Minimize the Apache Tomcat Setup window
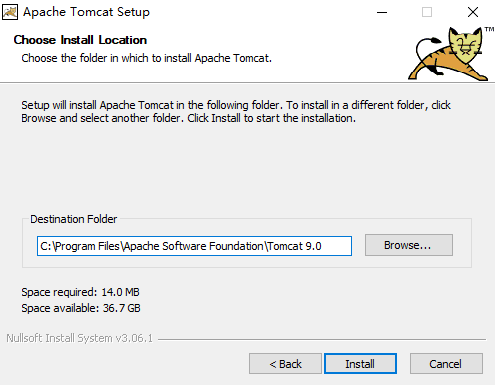The width and height of the screenshot is (495, 385). [382, 12]
